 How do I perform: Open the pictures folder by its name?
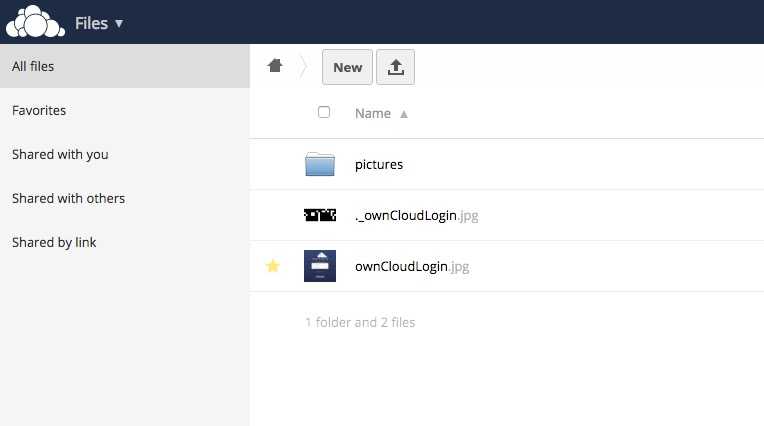coord(379,164)
